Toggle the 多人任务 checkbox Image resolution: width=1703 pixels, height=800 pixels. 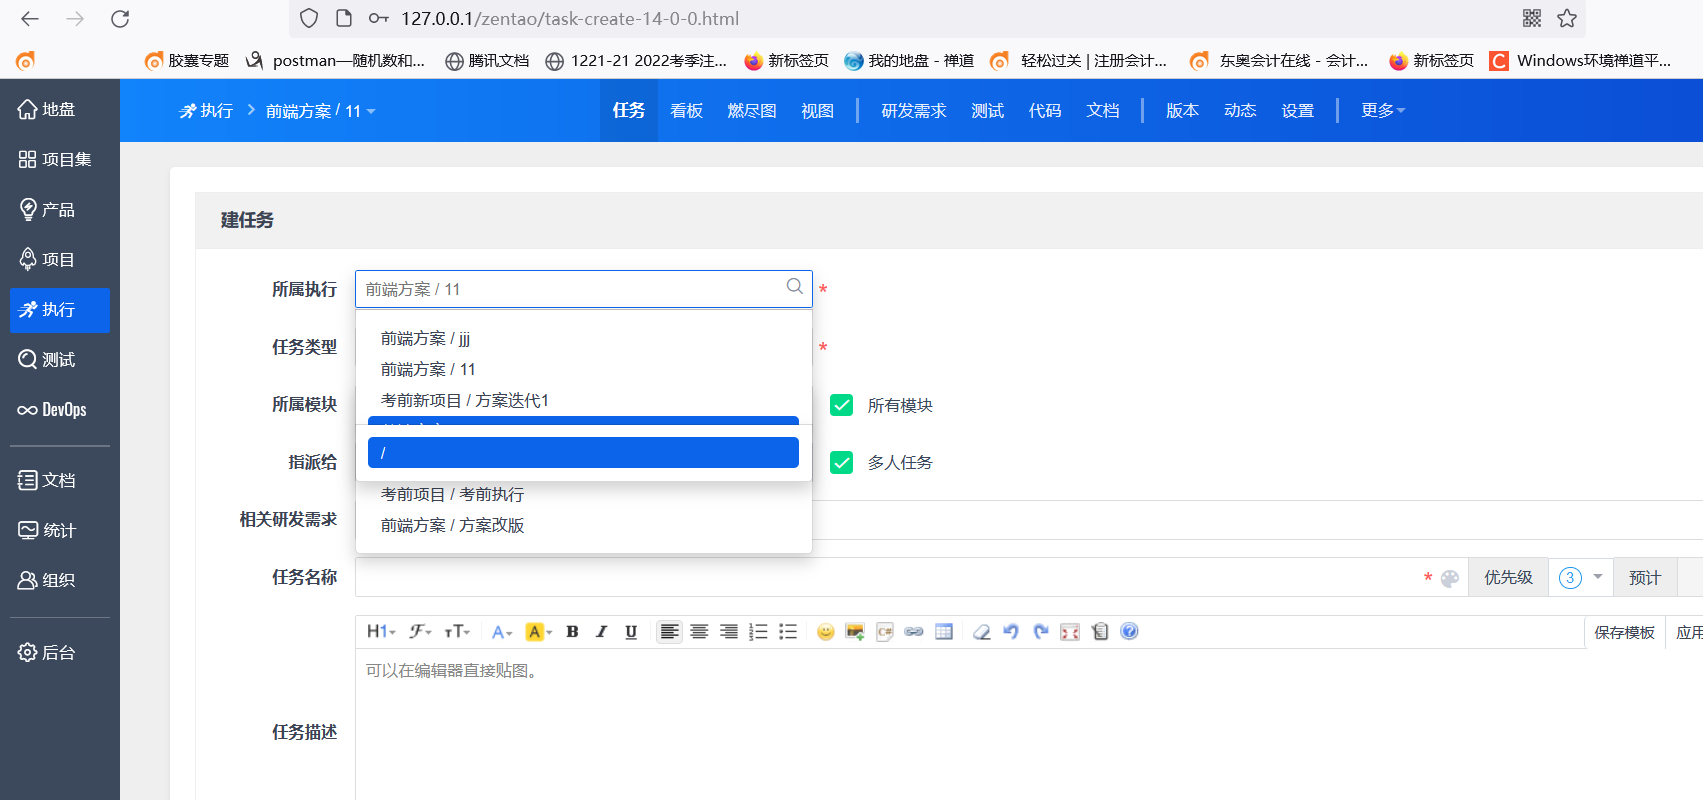842,462
